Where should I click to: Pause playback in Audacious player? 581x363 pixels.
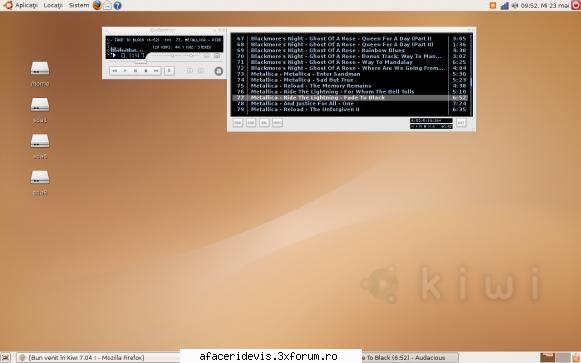pyautogui.click(x=135, y=71)
